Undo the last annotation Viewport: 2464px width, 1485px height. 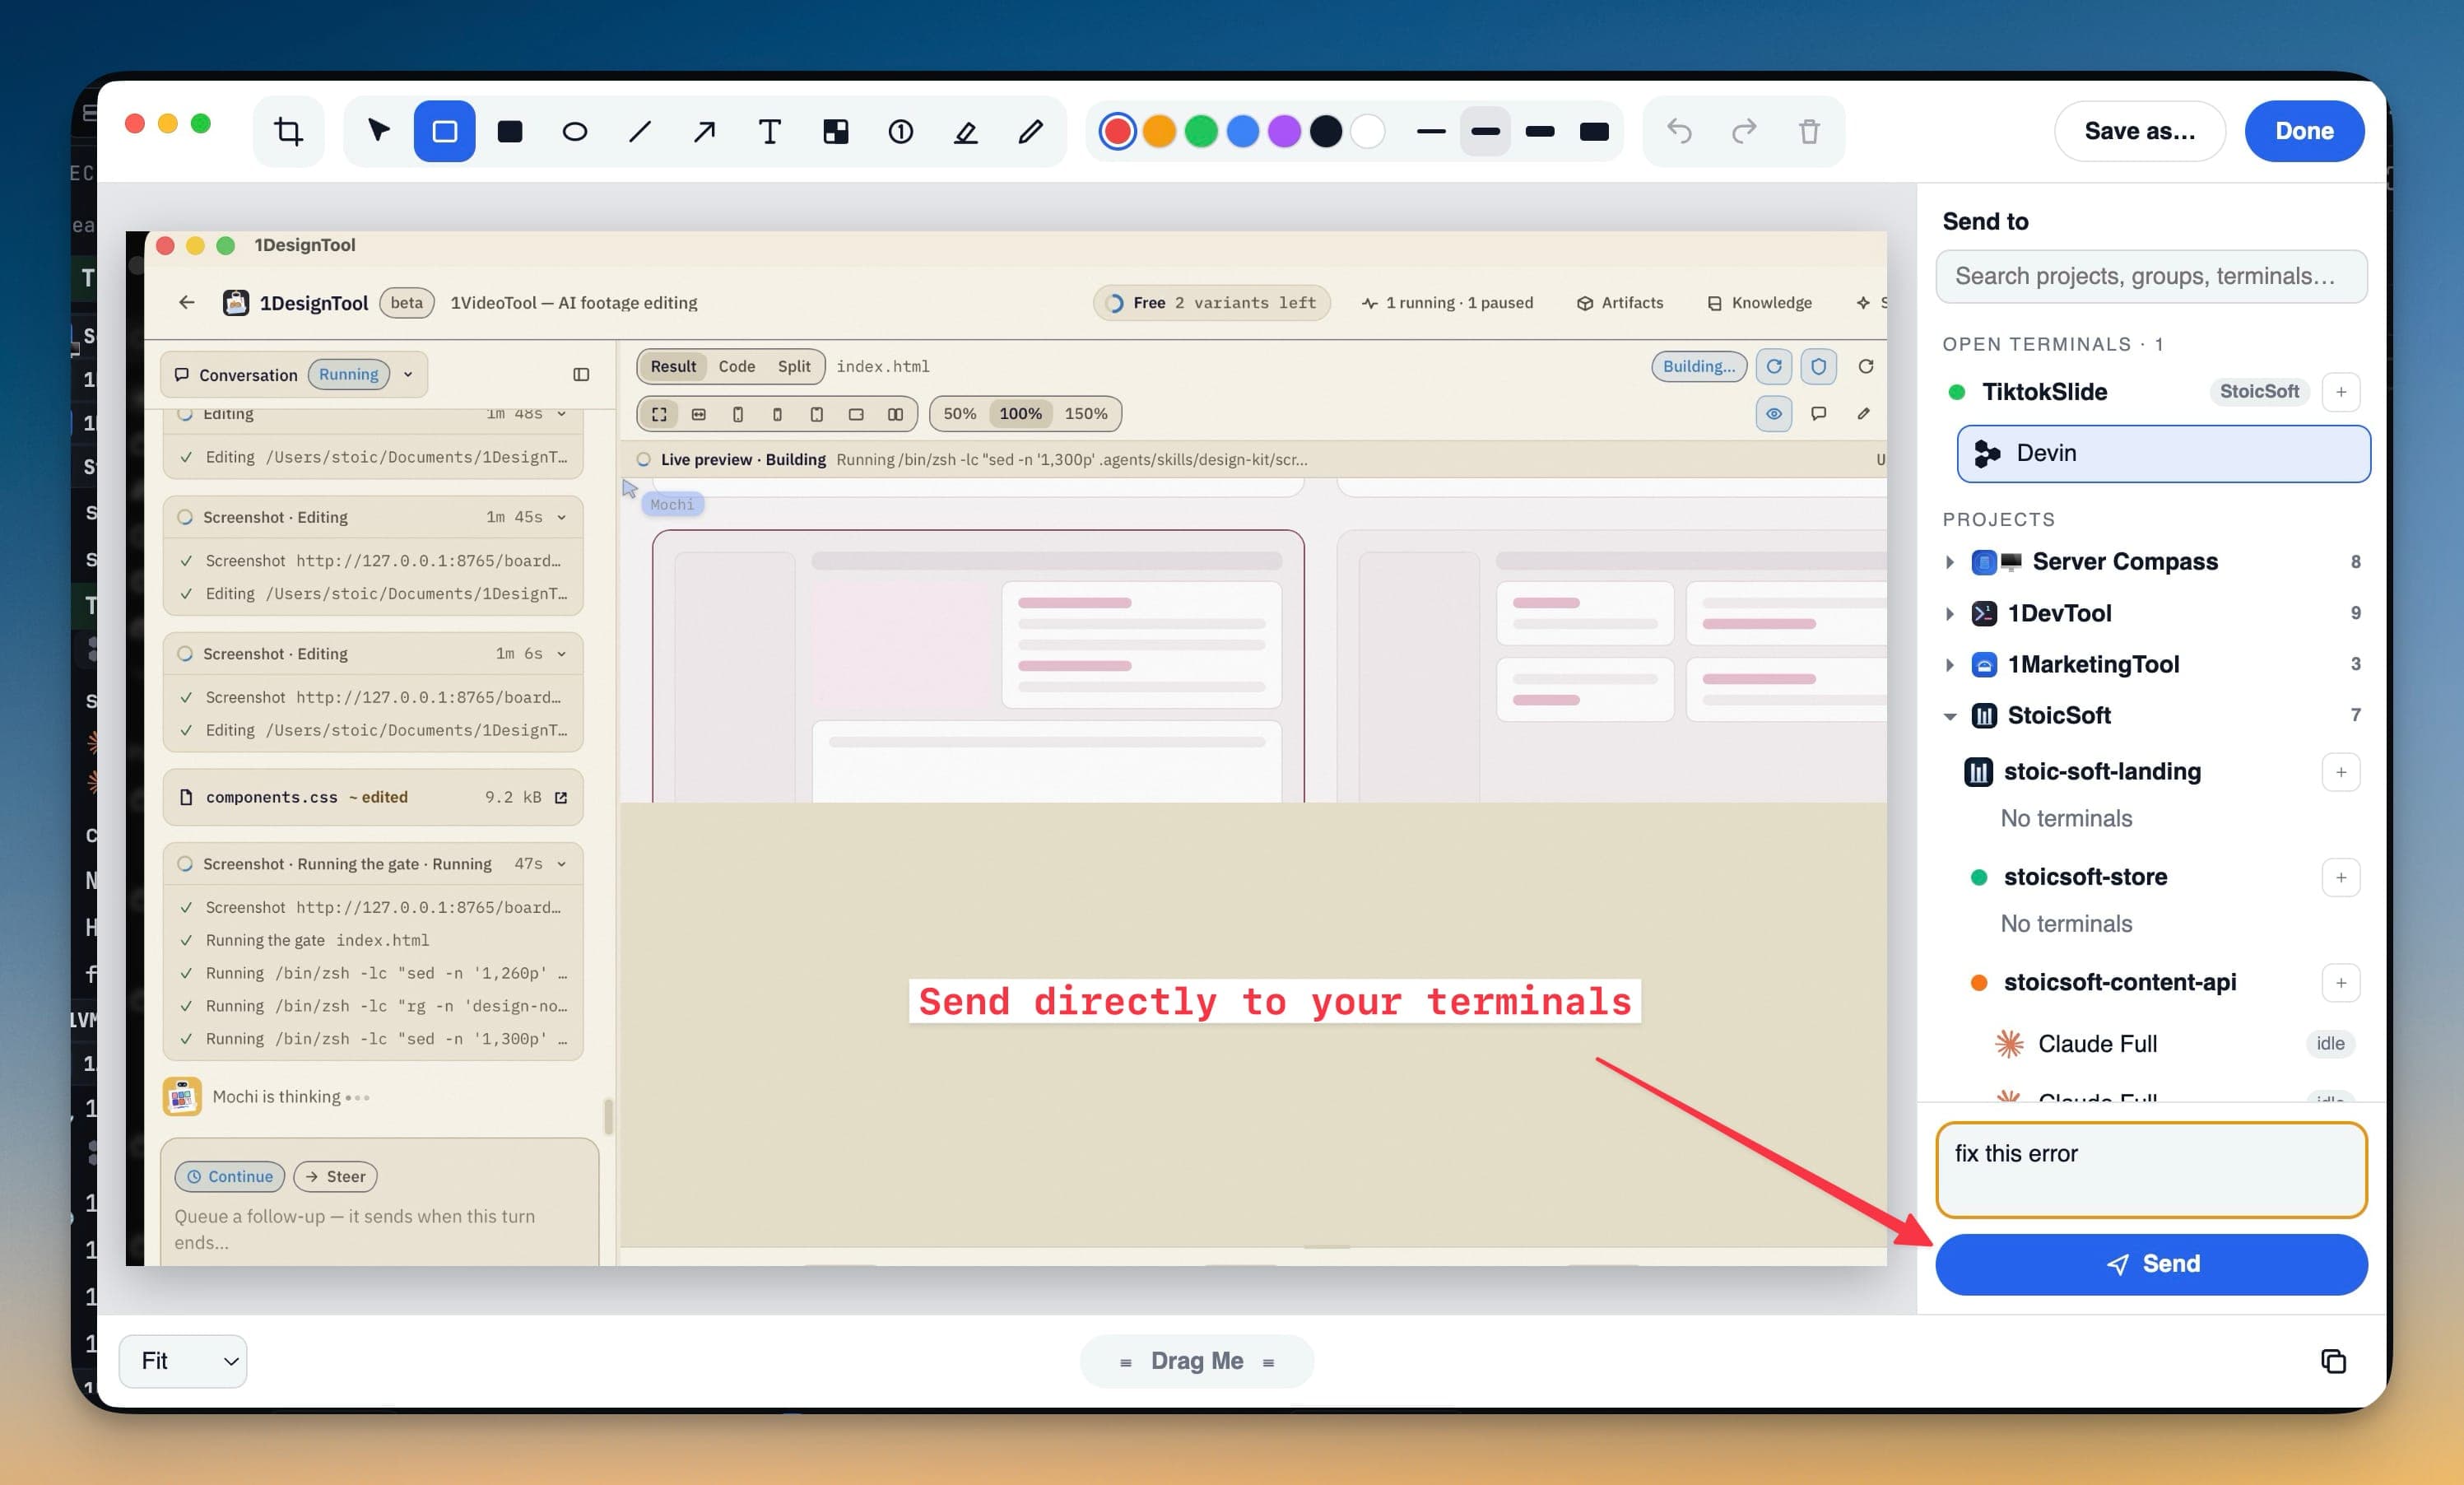point(1679,131)
